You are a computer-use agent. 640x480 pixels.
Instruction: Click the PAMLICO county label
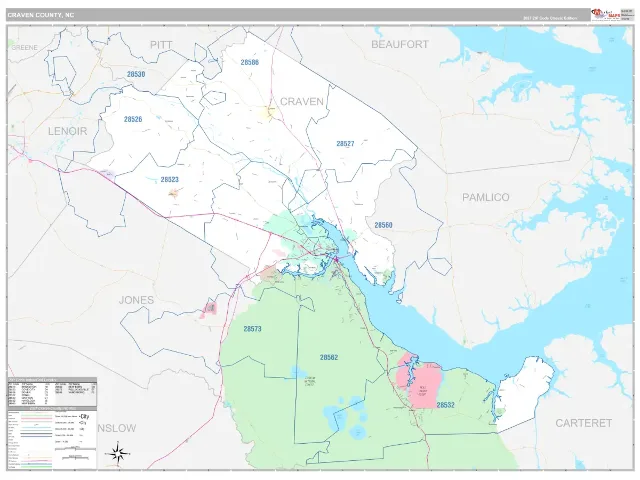[x=486, y=198]
